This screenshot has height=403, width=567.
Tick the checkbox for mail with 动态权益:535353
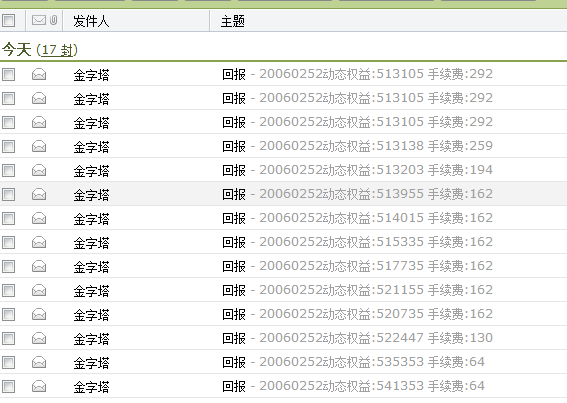point(8,362)
